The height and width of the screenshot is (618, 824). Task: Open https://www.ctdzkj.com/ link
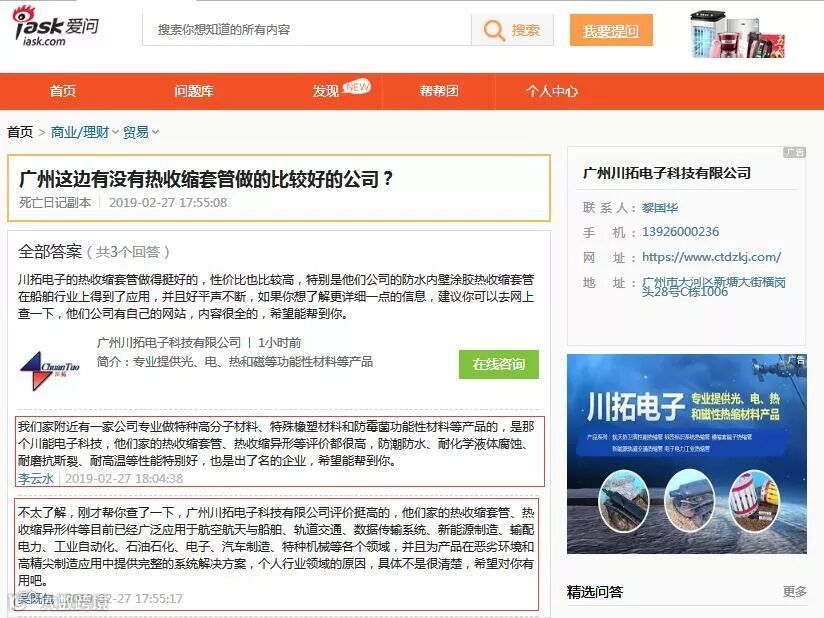tap(712, 257)
